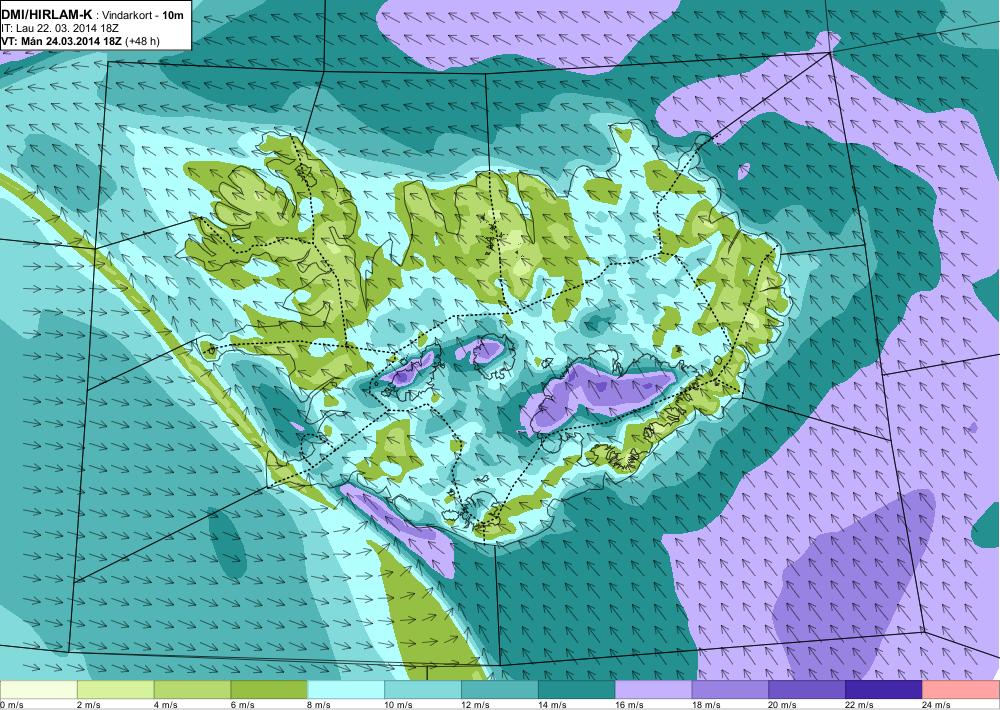This screenshot has height=710, width=1000.
Task: Pick the teal 12–14 m/s legend swatch
Action: [x=499, y=690]
